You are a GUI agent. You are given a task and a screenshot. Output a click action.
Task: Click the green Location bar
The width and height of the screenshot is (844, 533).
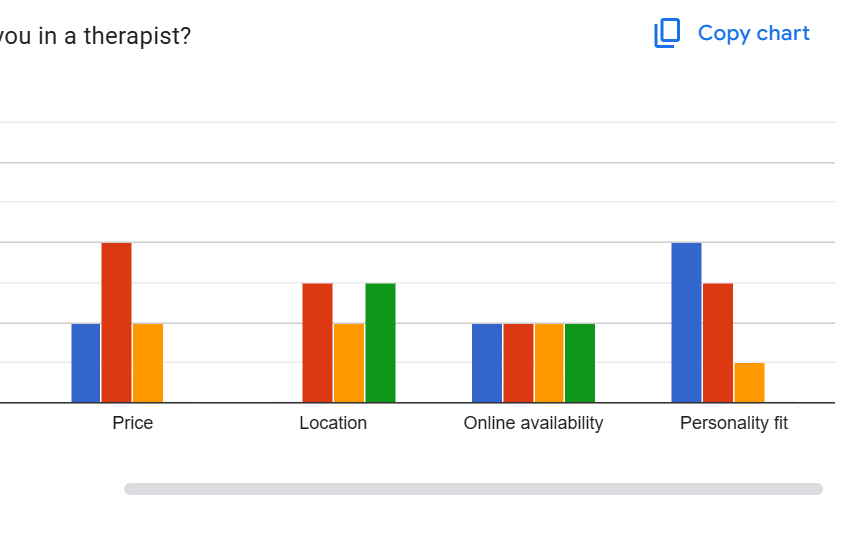[380, 343]
